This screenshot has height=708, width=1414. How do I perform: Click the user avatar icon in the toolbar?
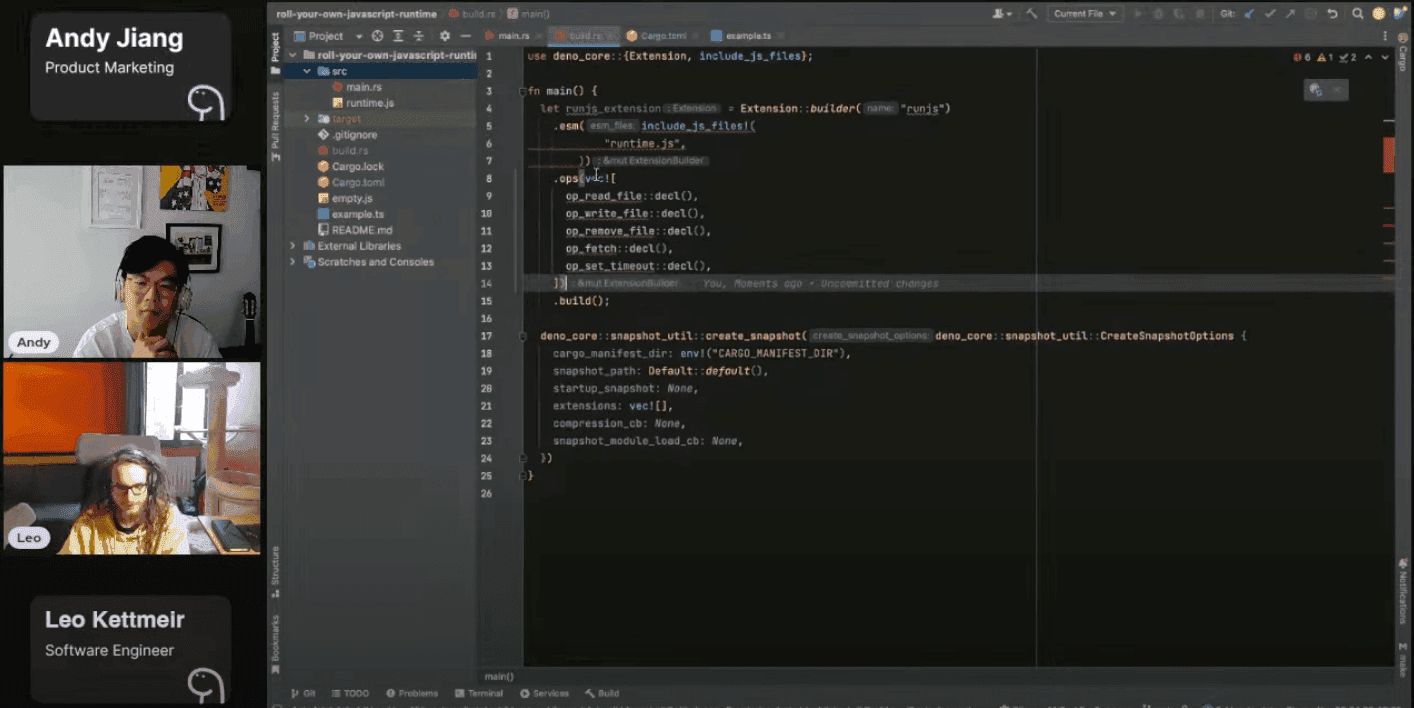(x=1379, y=14)
